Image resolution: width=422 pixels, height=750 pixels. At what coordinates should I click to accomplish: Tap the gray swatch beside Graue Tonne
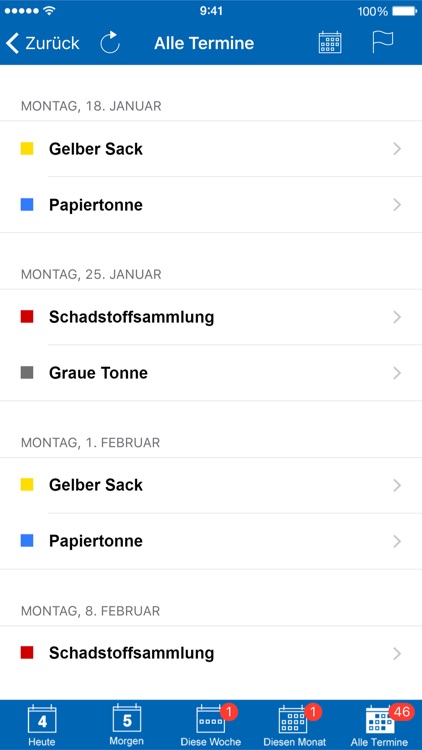[x=27, y=373]
